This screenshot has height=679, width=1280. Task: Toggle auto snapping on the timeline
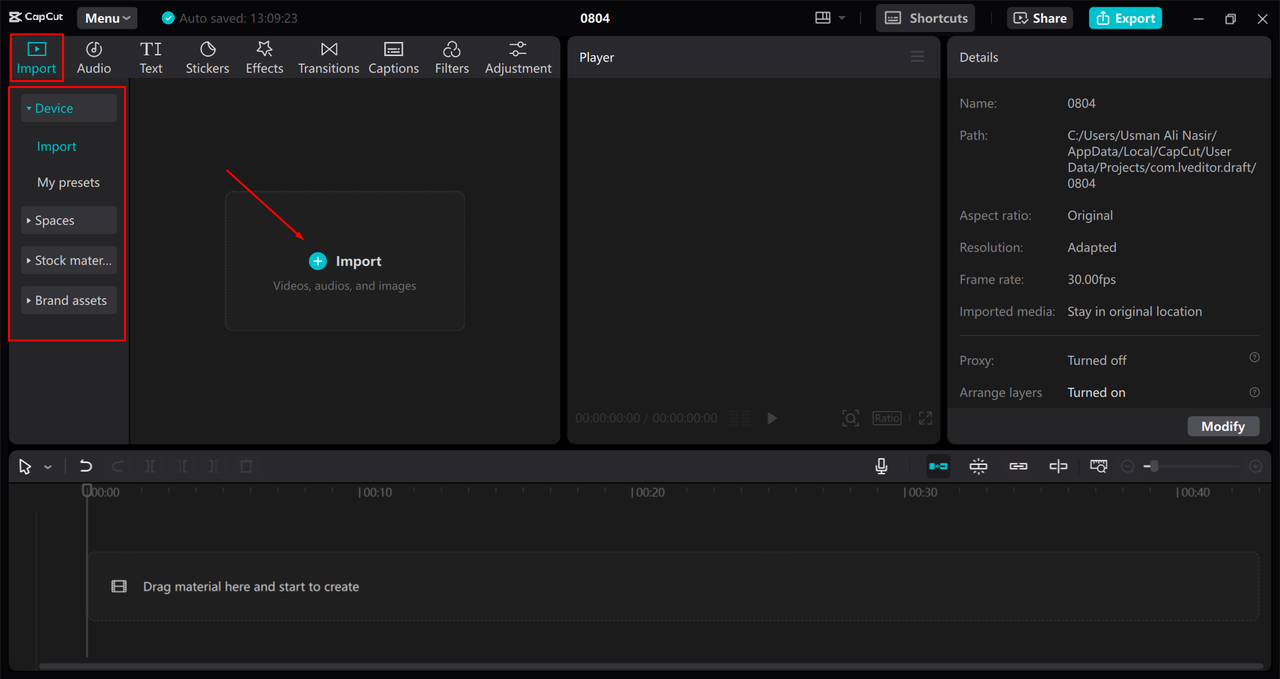tap(978, 466)
